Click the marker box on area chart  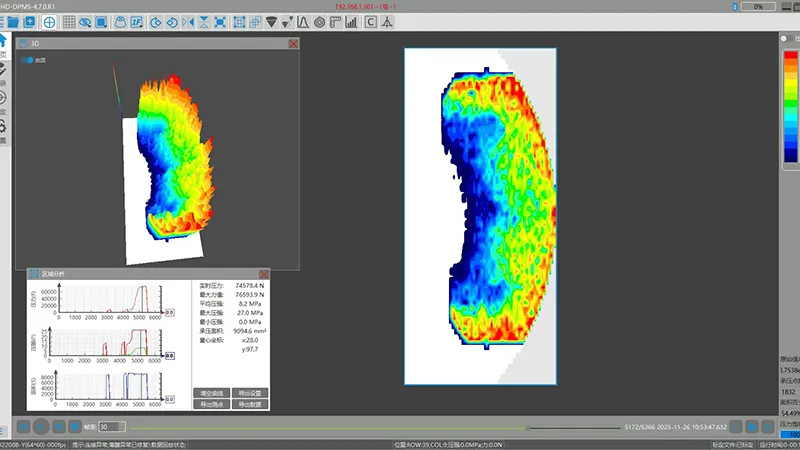[169, 399]
